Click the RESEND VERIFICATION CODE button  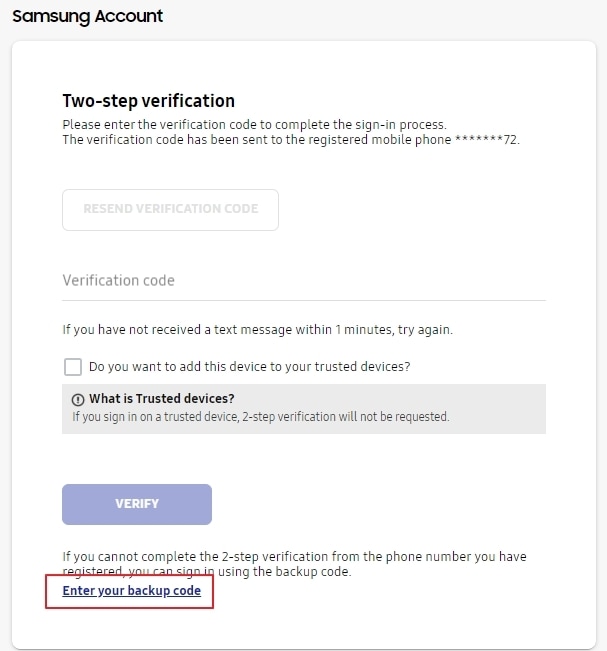(170, 210)
